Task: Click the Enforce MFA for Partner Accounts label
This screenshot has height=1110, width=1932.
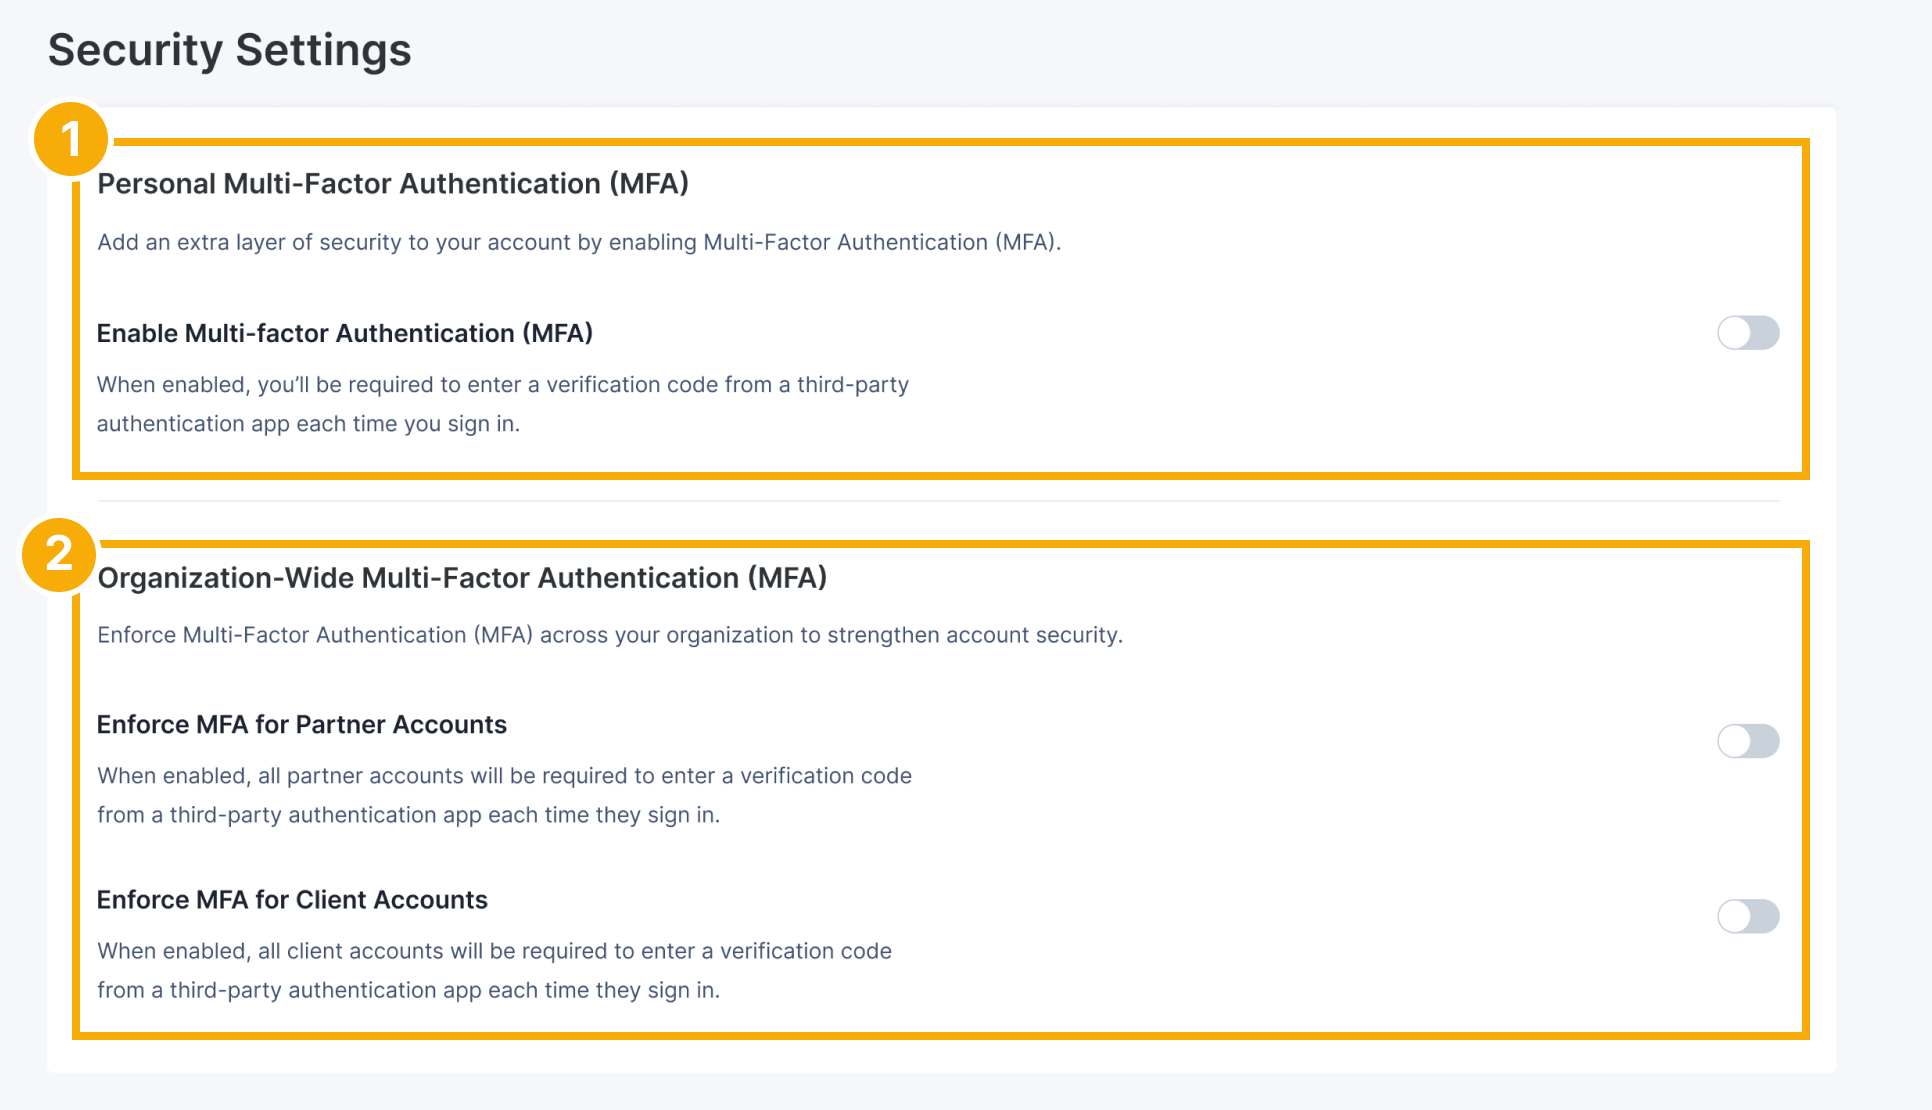Action: coord(301,724)
